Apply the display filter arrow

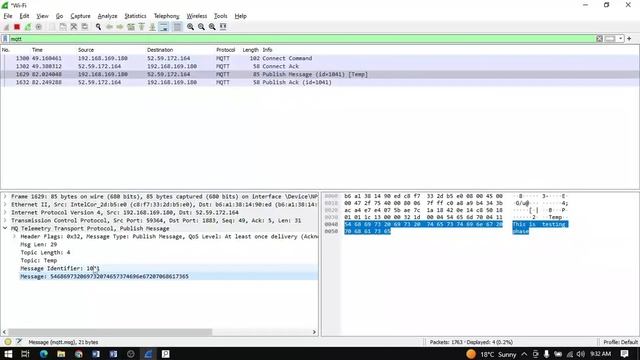610,39
